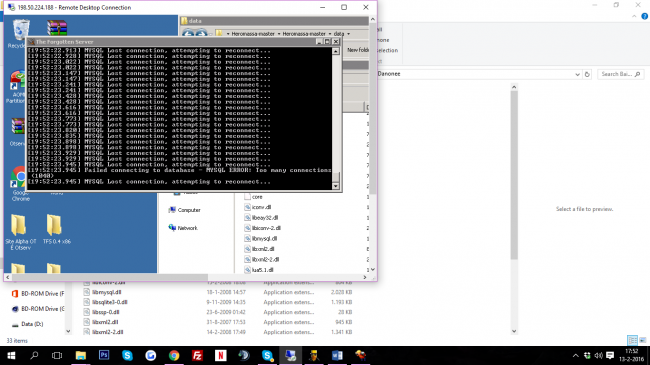Select lua5.1.dll in the remote data folder
Viewport: 650px width, 365px height.
(259, 270)
